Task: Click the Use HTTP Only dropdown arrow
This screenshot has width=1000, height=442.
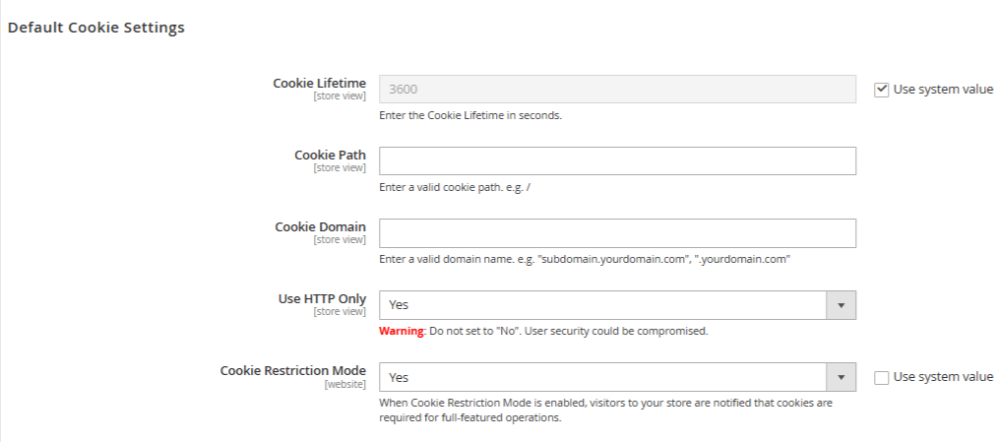Action: (x=840, y=305)
